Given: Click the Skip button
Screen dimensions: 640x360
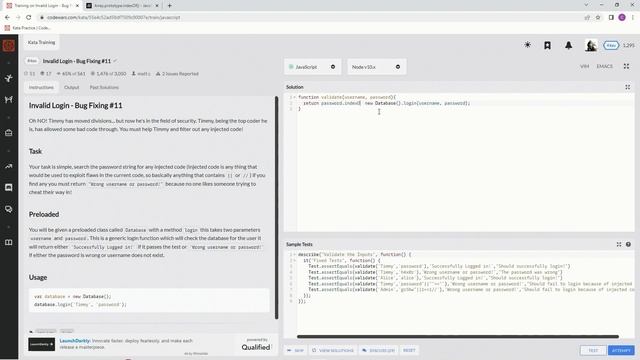Looking at the screenshot, I should coord(296,350).
